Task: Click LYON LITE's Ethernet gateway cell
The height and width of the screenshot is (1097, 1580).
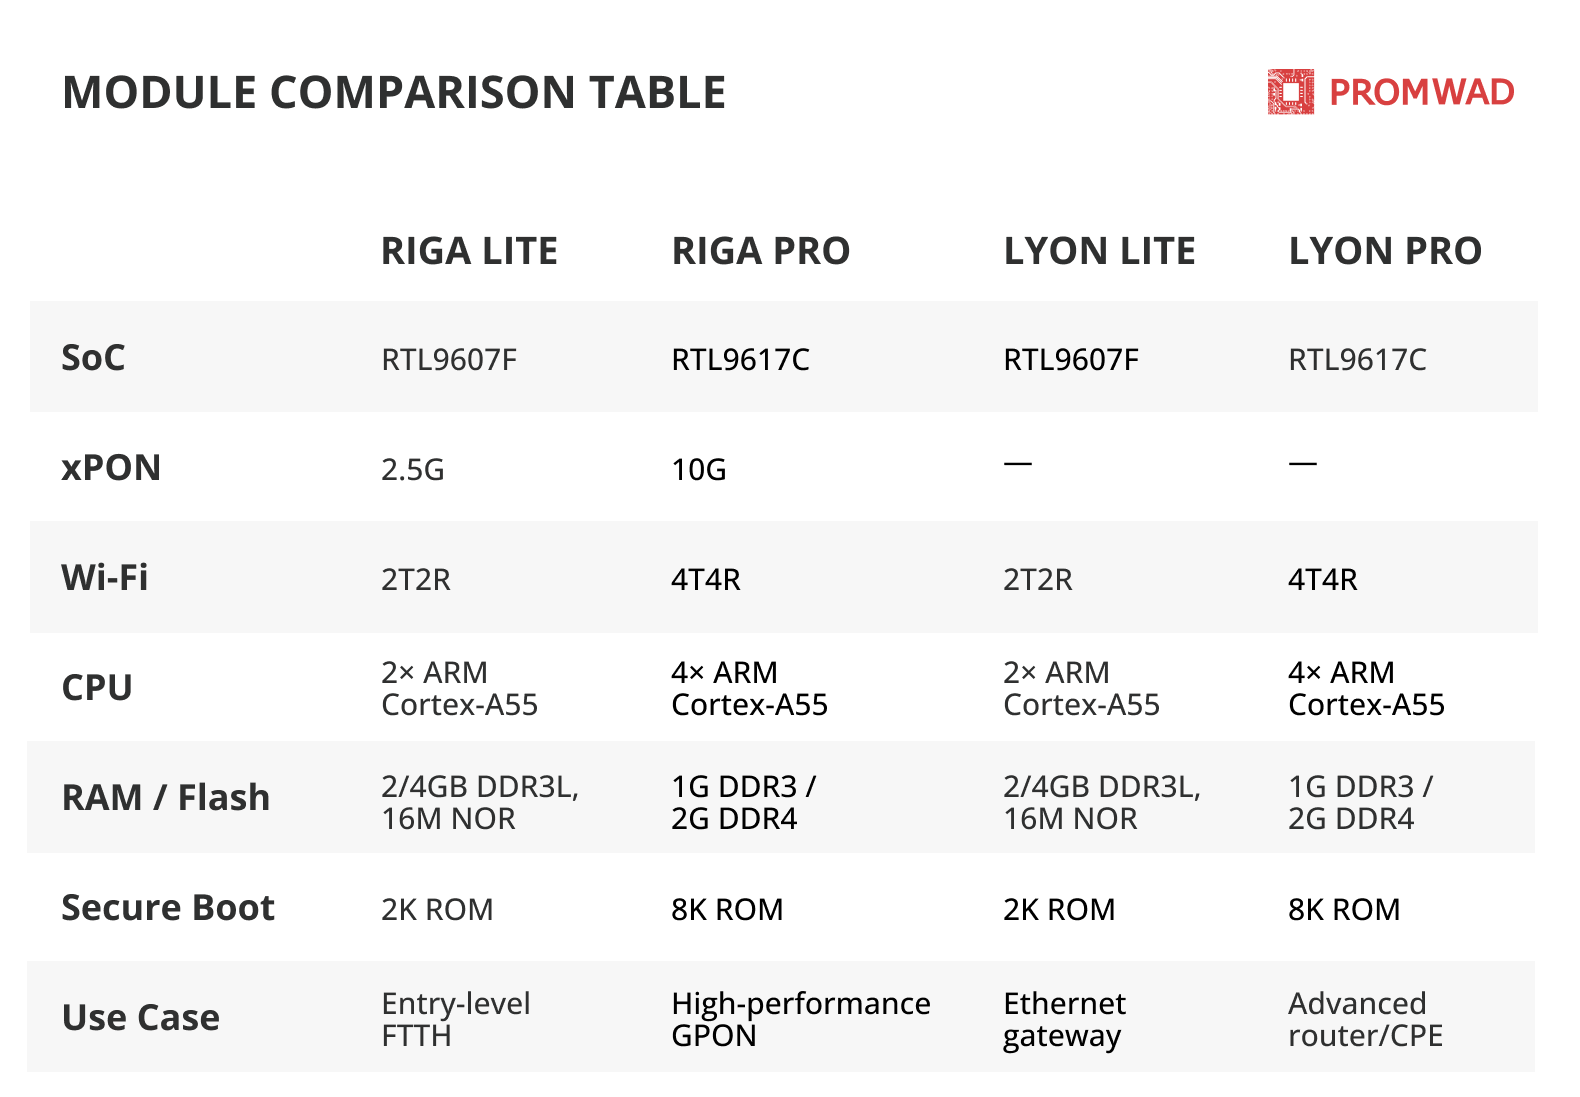Action: click(1065, 1019)
